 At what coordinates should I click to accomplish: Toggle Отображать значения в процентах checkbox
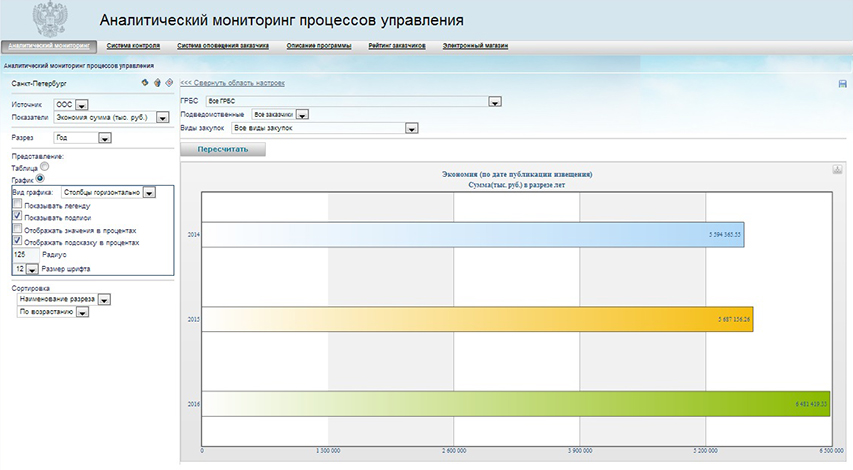click(x=17, y=229)
